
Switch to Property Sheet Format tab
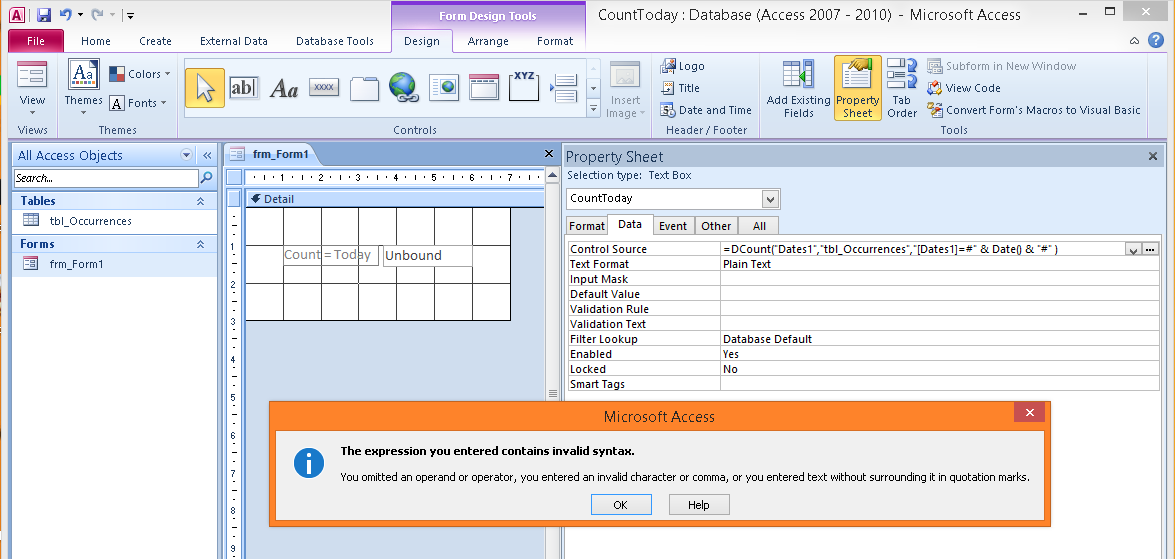[x=587, y=226]
